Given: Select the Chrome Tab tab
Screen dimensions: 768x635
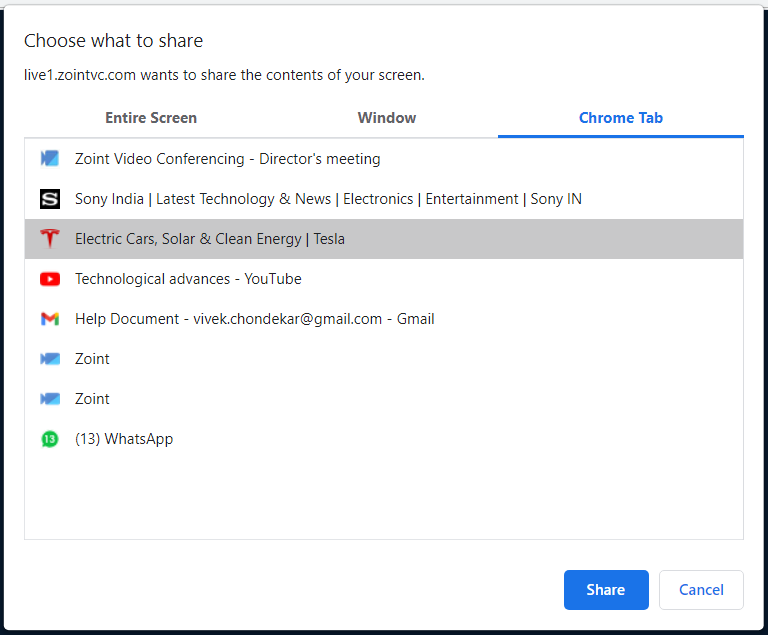Looking at the screenshot, I should click(621, 118).
